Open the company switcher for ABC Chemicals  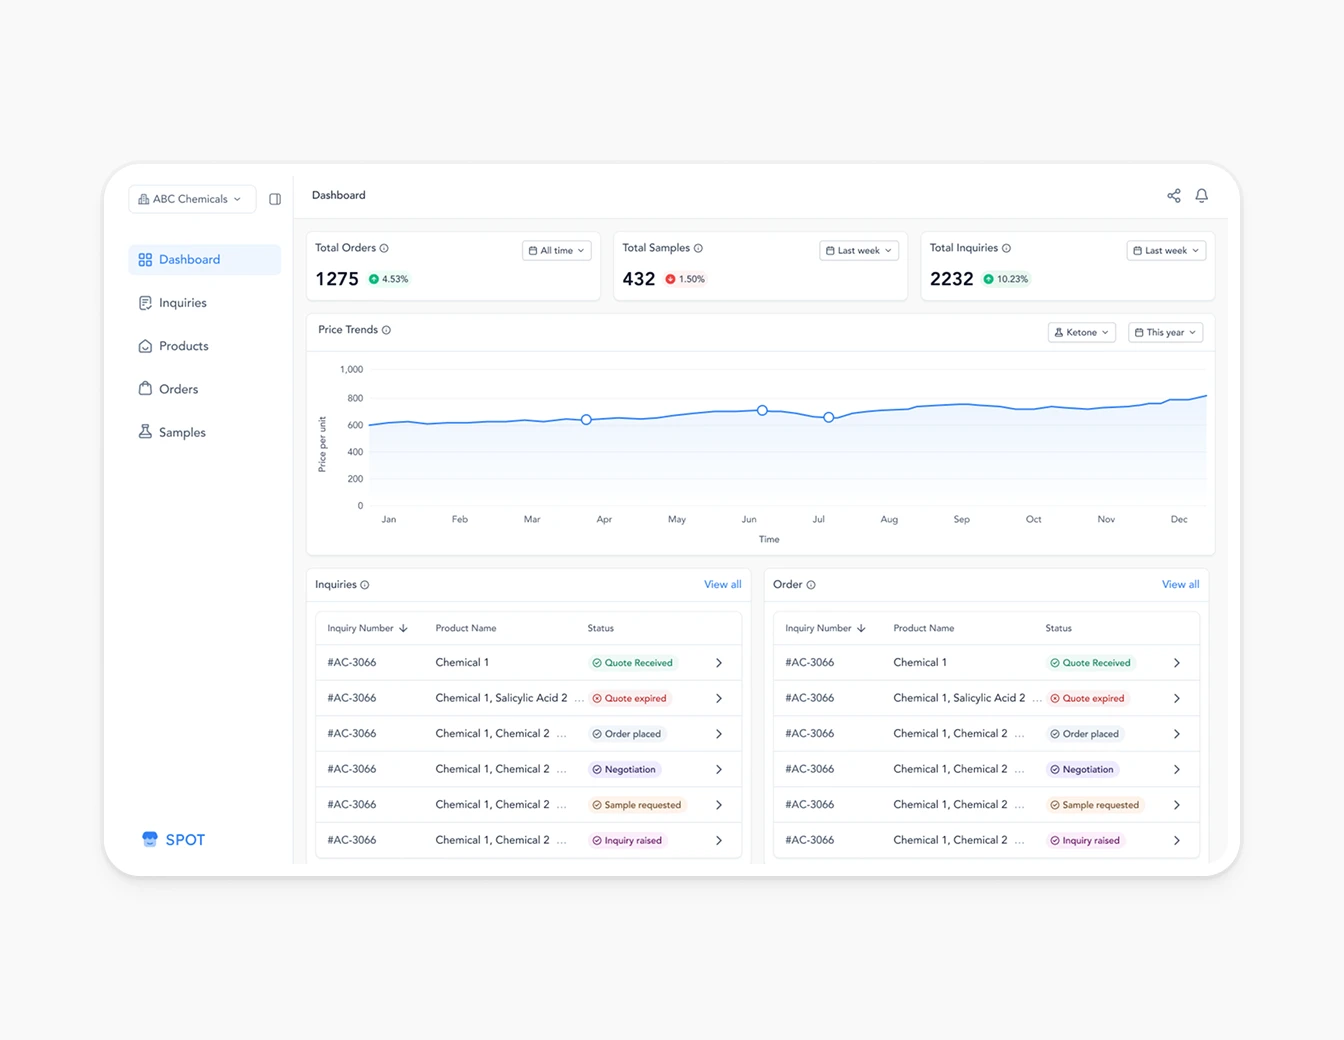191,198
